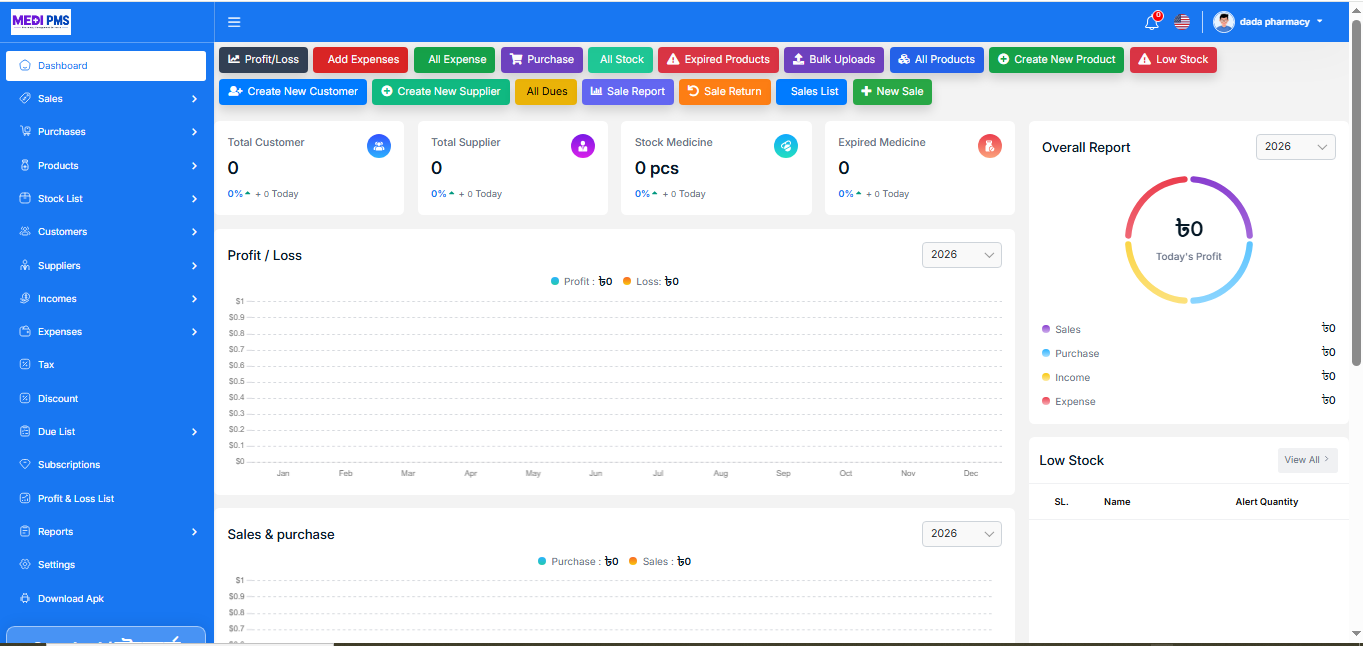Expand the Products submenu chevron
Screen dimensions: 1363x646
coord(194,166)
